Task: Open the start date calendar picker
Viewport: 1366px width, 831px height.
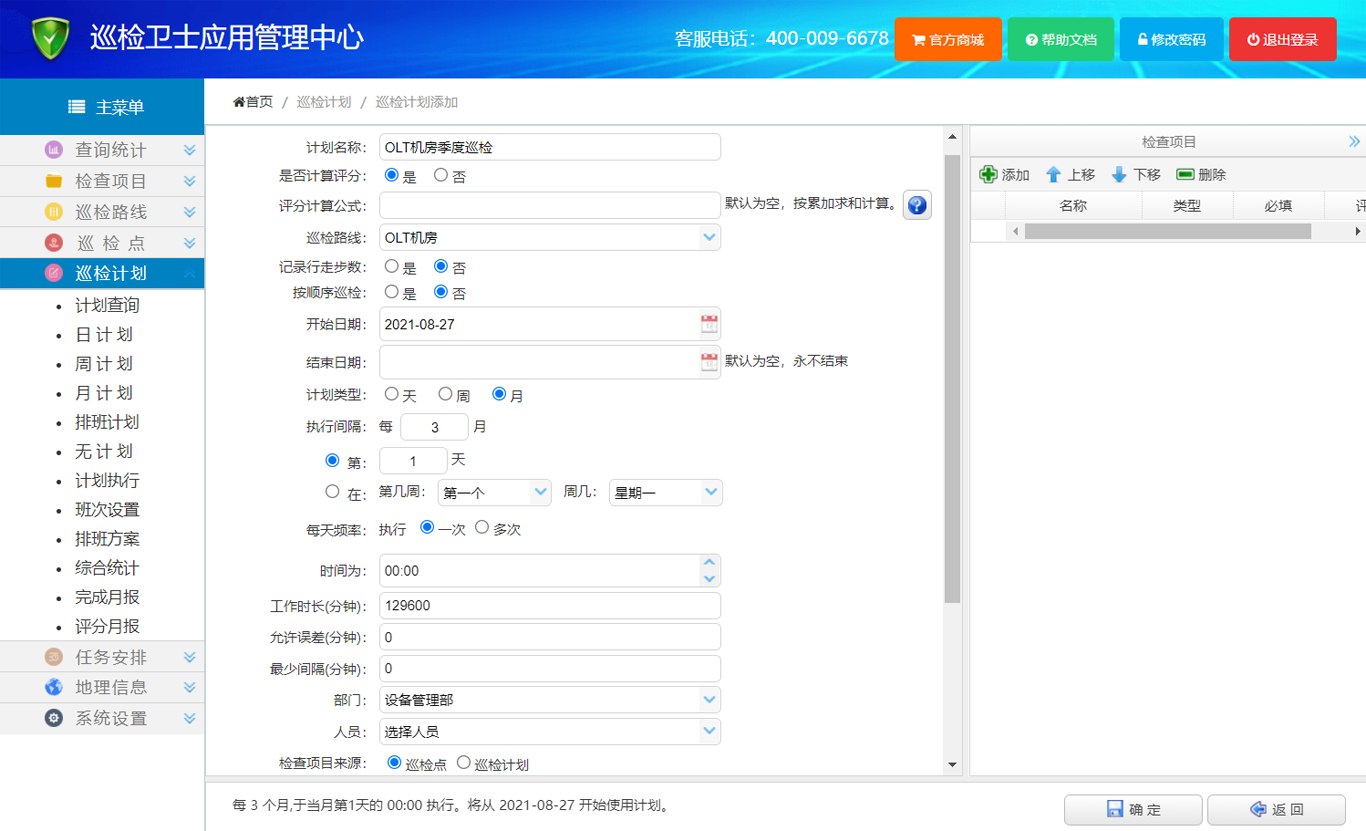Action: tap(709, 324)
